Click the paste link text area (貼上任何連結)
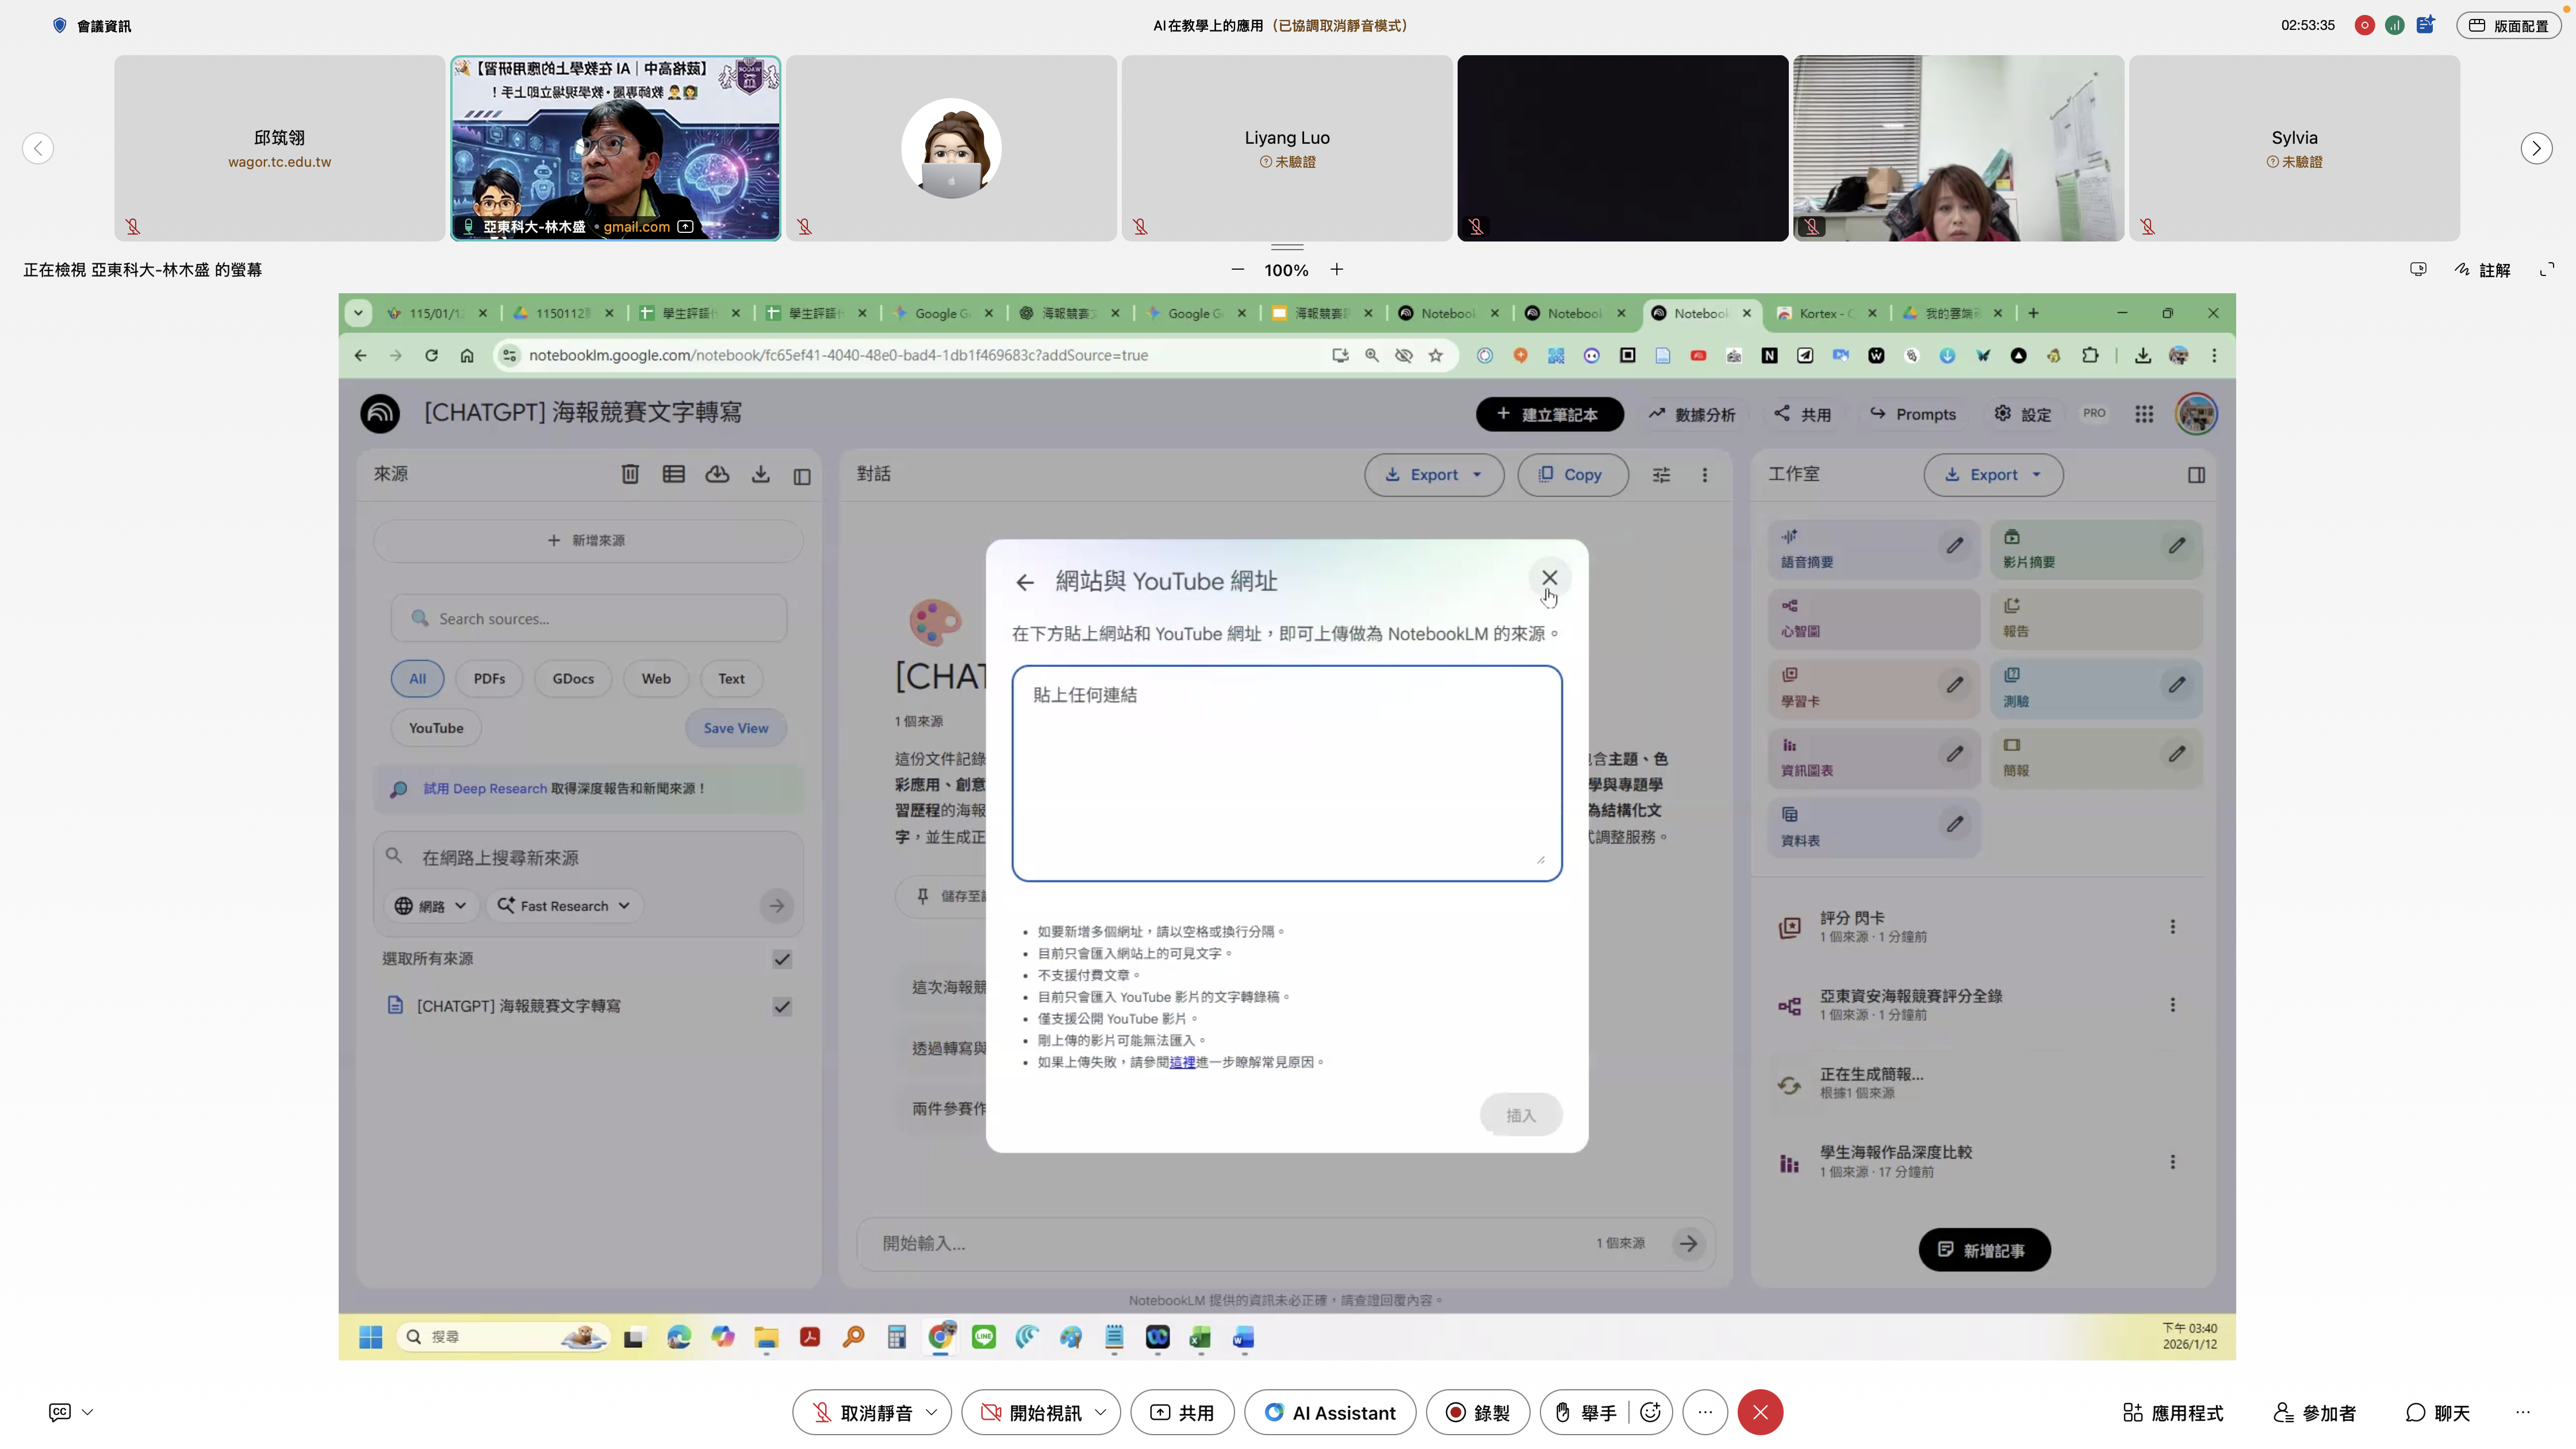 coord(1286,772)
